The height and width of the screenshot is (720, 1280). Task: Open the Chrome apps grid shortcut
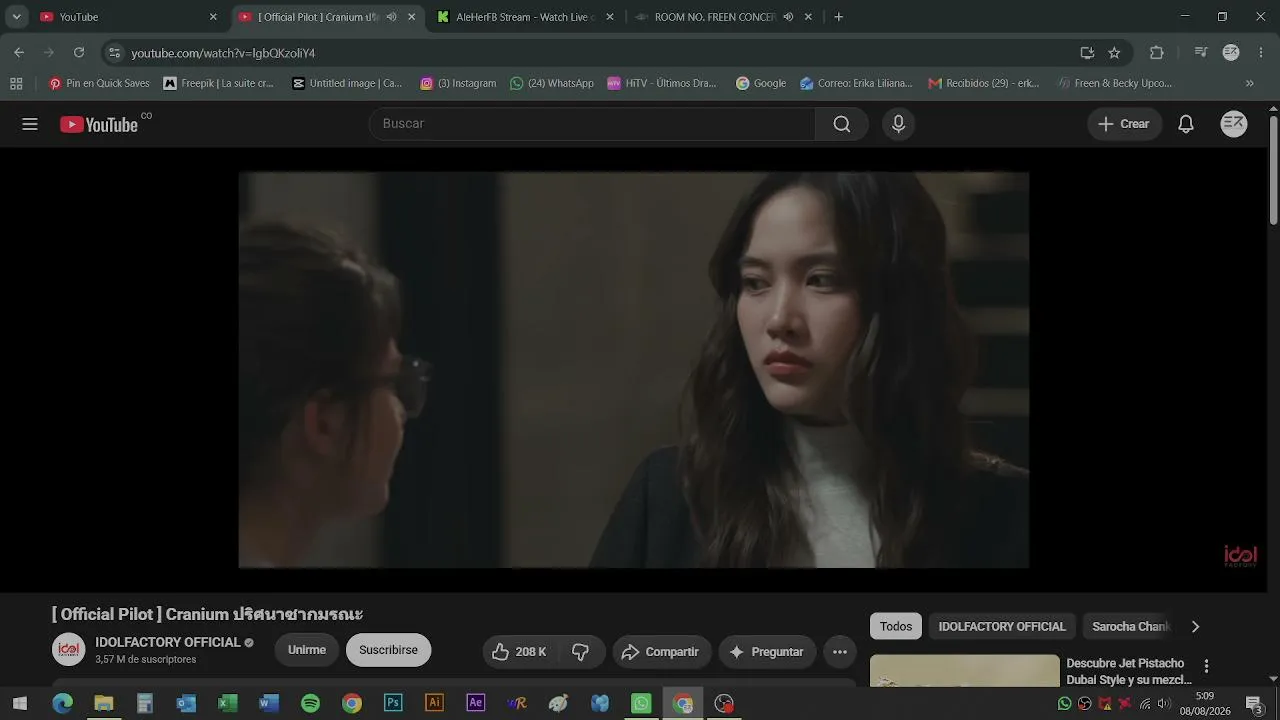pos(16,84)
